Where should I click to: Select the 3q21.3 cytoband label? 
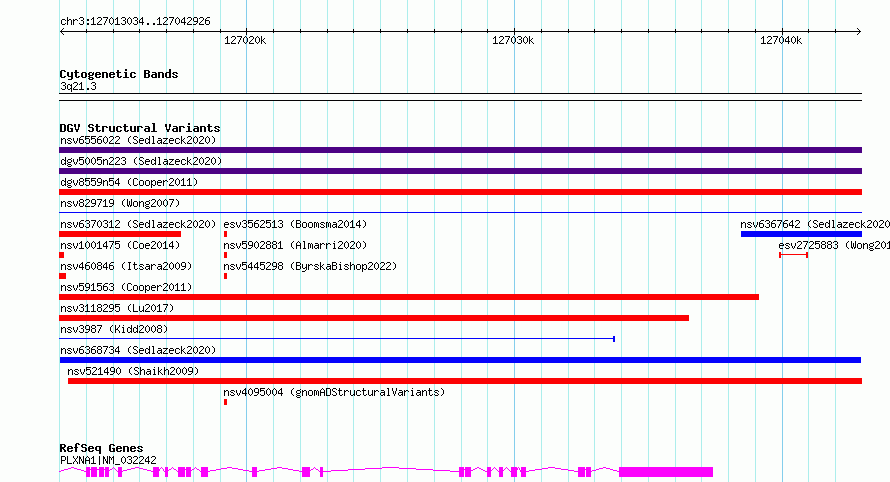78,86
